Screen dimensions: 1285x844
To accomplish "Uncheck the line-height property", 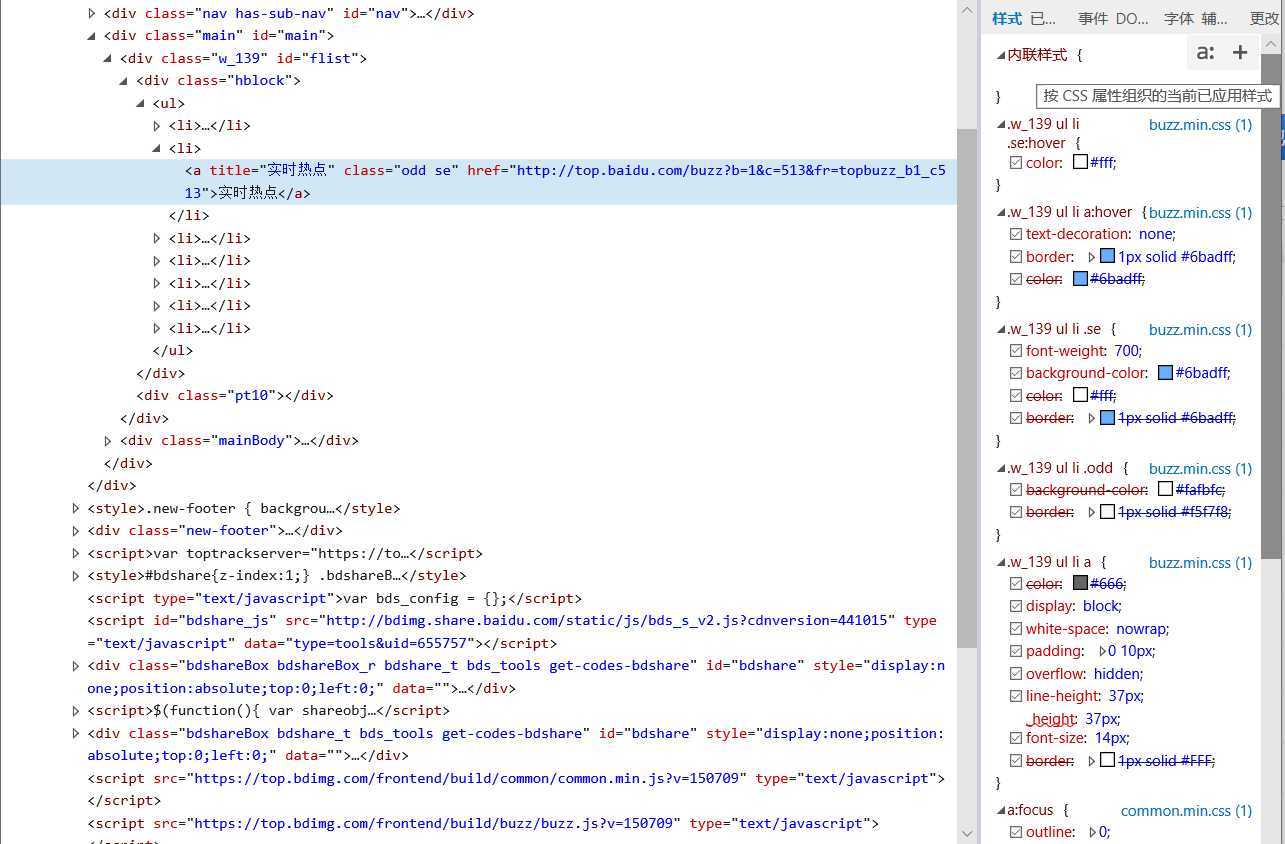I will 1016,696.
